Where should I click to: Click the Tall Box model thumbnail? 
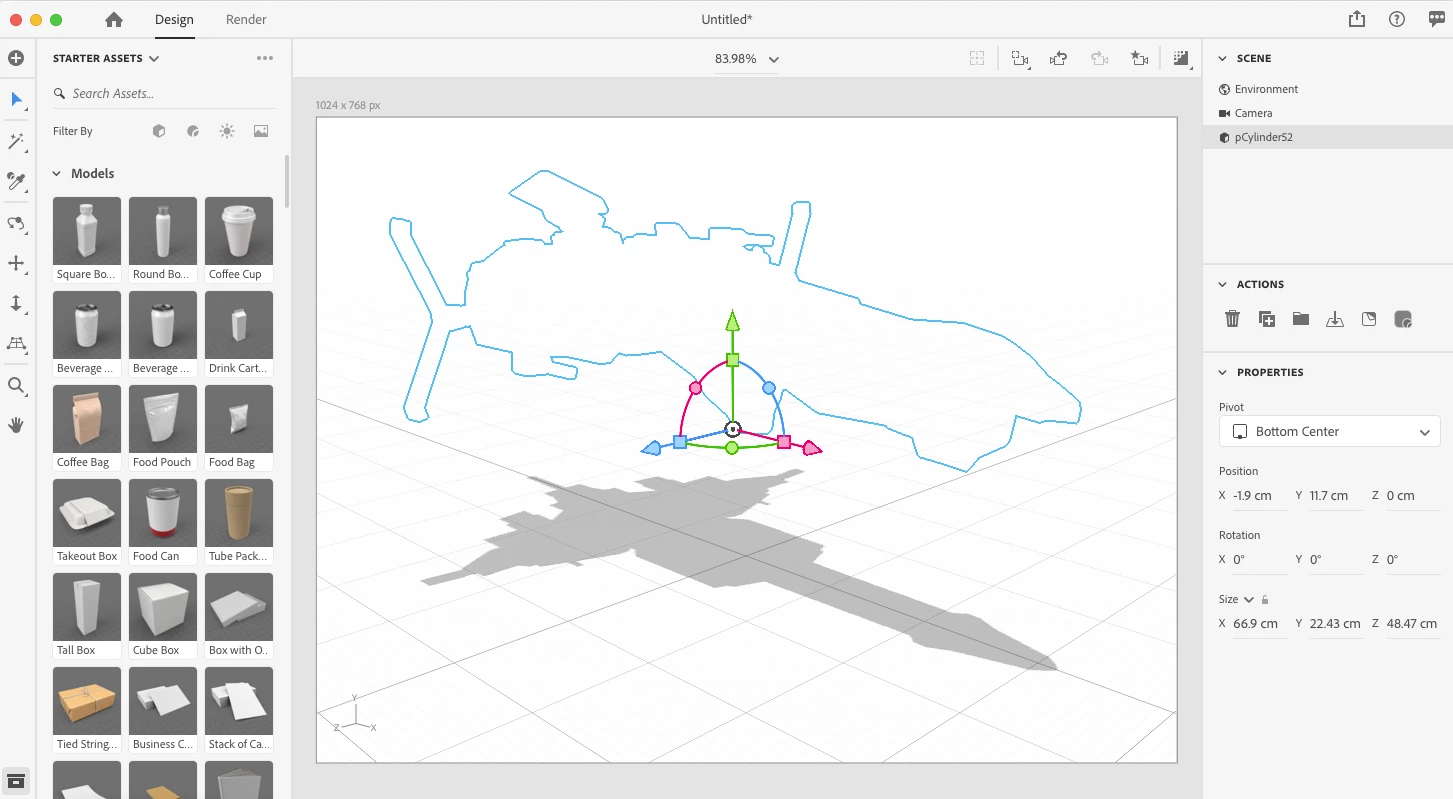pos(87,607)
